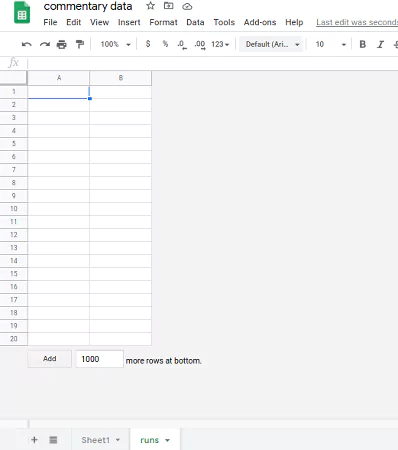The image size is (398, 450).
Task: Check the cloud save status icon
Action: pyautogui.click(x=187, y=6)
